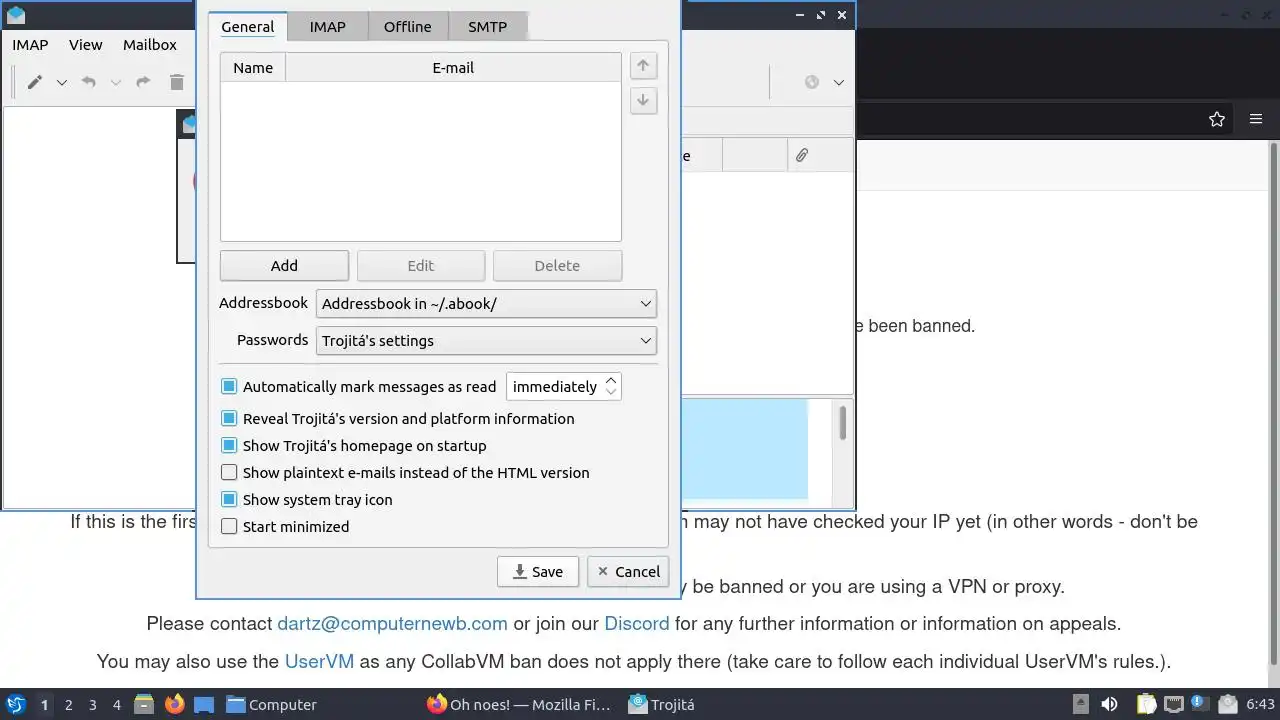
Task: Click the paperclip attachment column header
Action: (x=802, y=155)
